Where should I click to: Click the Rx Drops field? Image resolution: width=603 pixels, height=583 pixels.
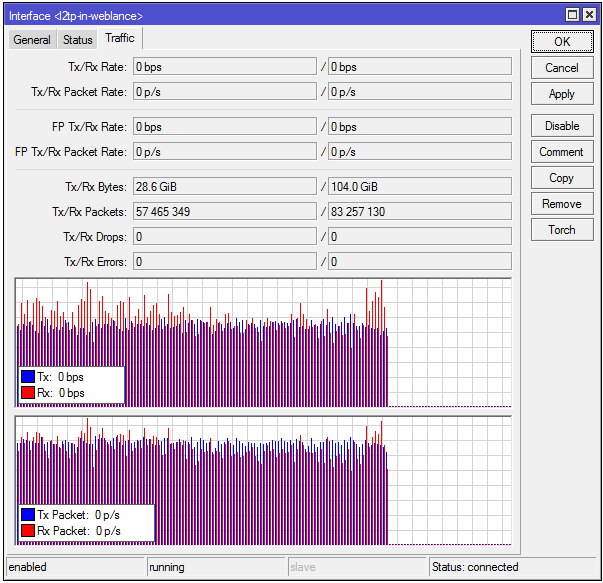[420, 237]
